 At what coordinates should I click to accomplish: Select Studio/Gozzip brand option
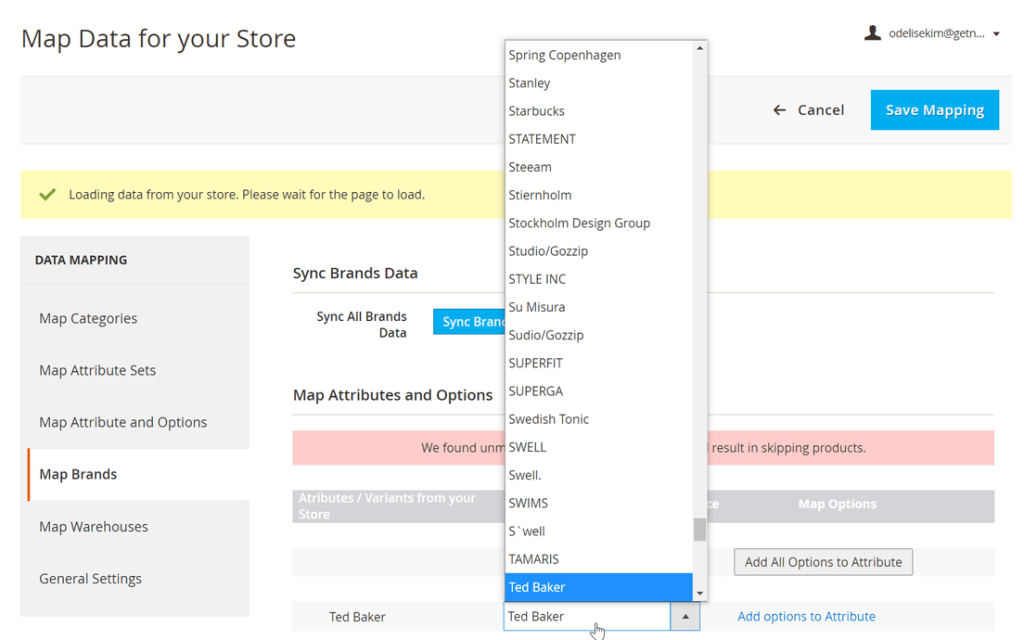pos(599,251)
